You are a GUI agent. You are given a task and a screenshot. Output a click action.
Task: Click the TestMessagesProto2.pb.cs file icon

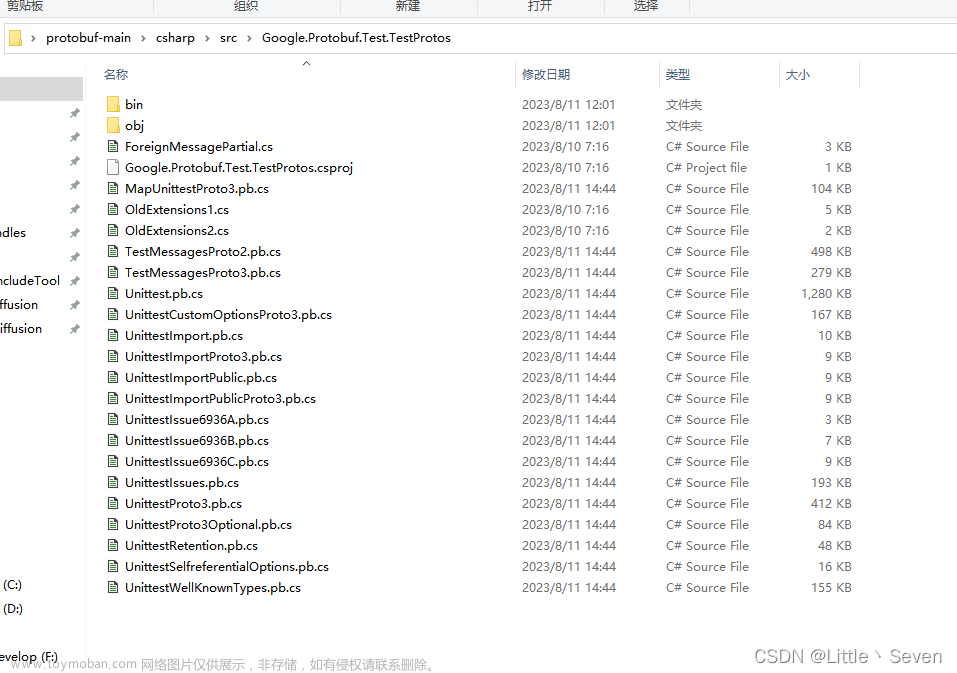(113, 251)
